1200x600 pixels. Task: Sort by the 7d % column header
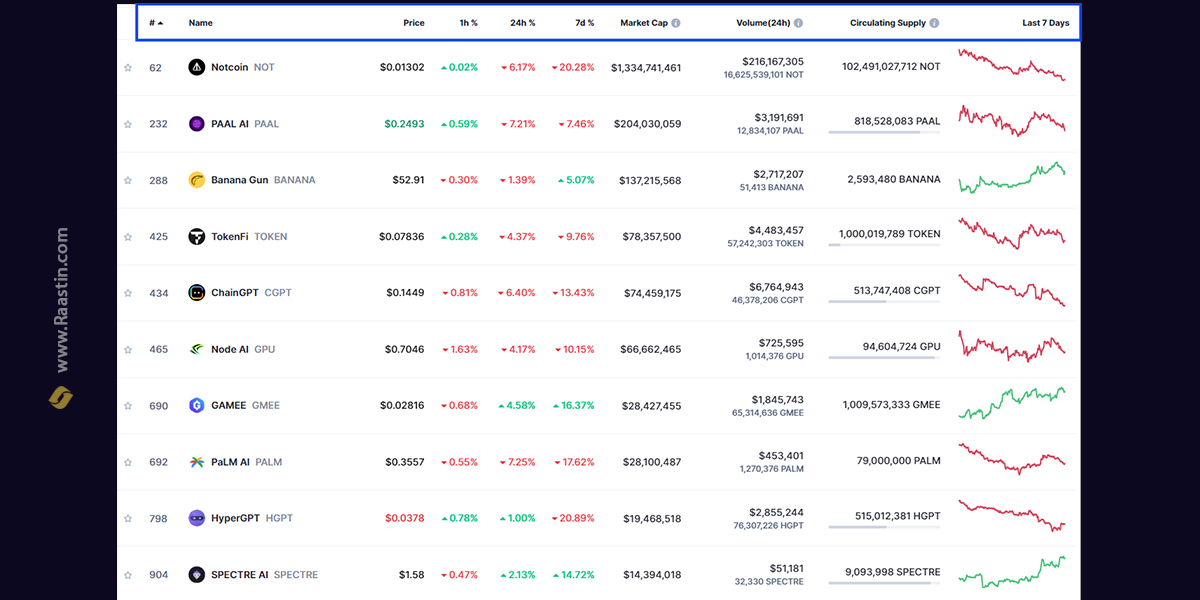click(584, 23)
